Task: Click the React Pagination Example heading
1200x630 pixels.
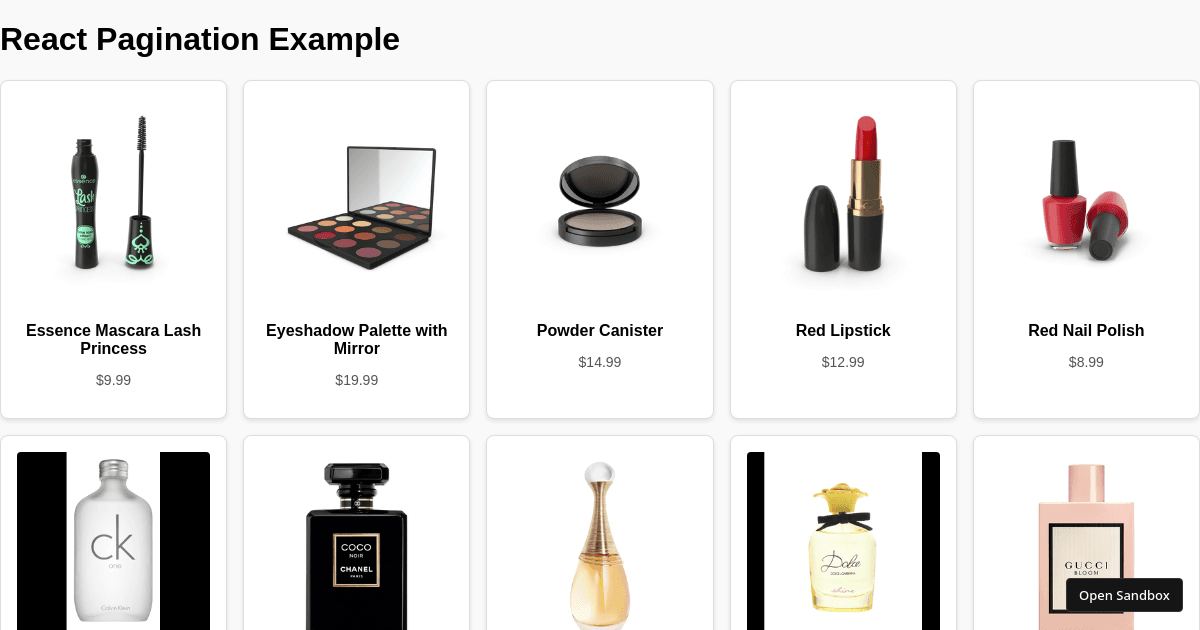Action: [x=200, y=39]
